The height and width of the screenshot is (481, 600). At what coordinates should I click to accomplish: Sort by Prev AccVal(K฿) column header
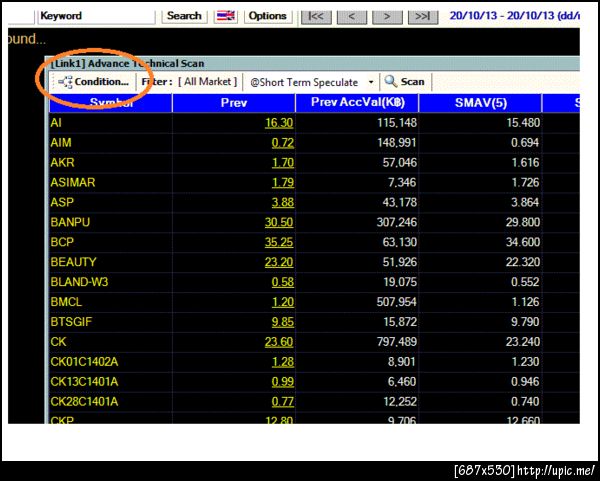pyautogui.click(x=357, y=103)
